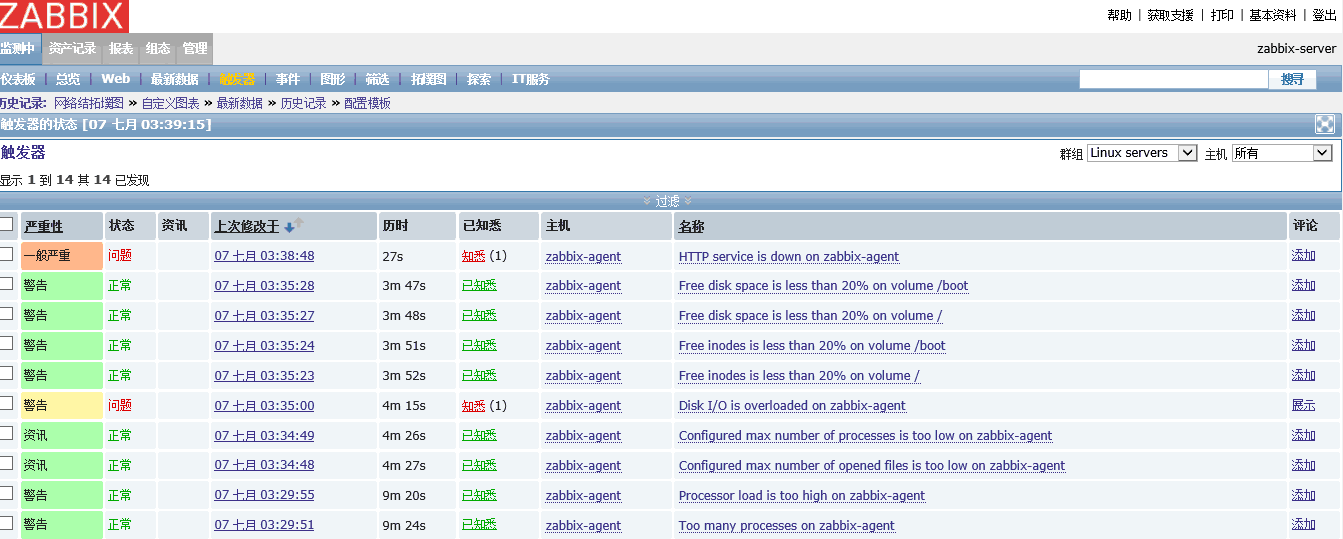Open Configured max number of opened files trigger link
The image size is (1343, 539).
[872, 466]
